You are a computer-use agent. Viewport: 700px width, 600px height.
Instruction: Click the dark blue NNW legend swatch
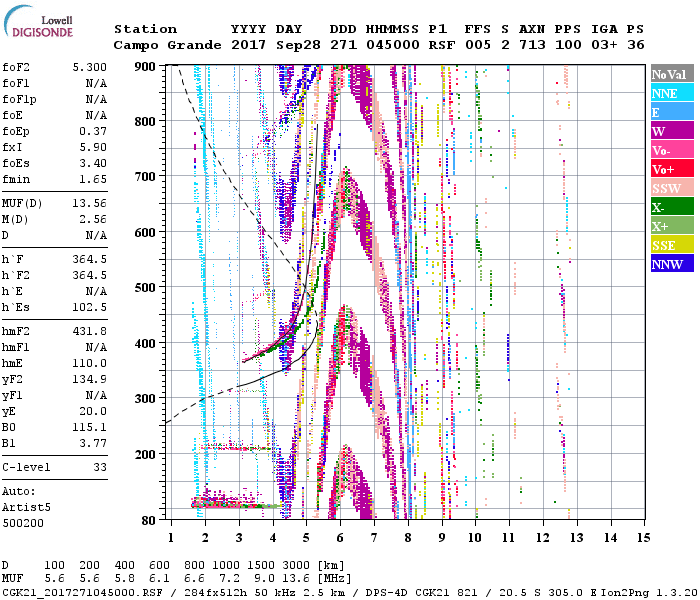(672, 264)
